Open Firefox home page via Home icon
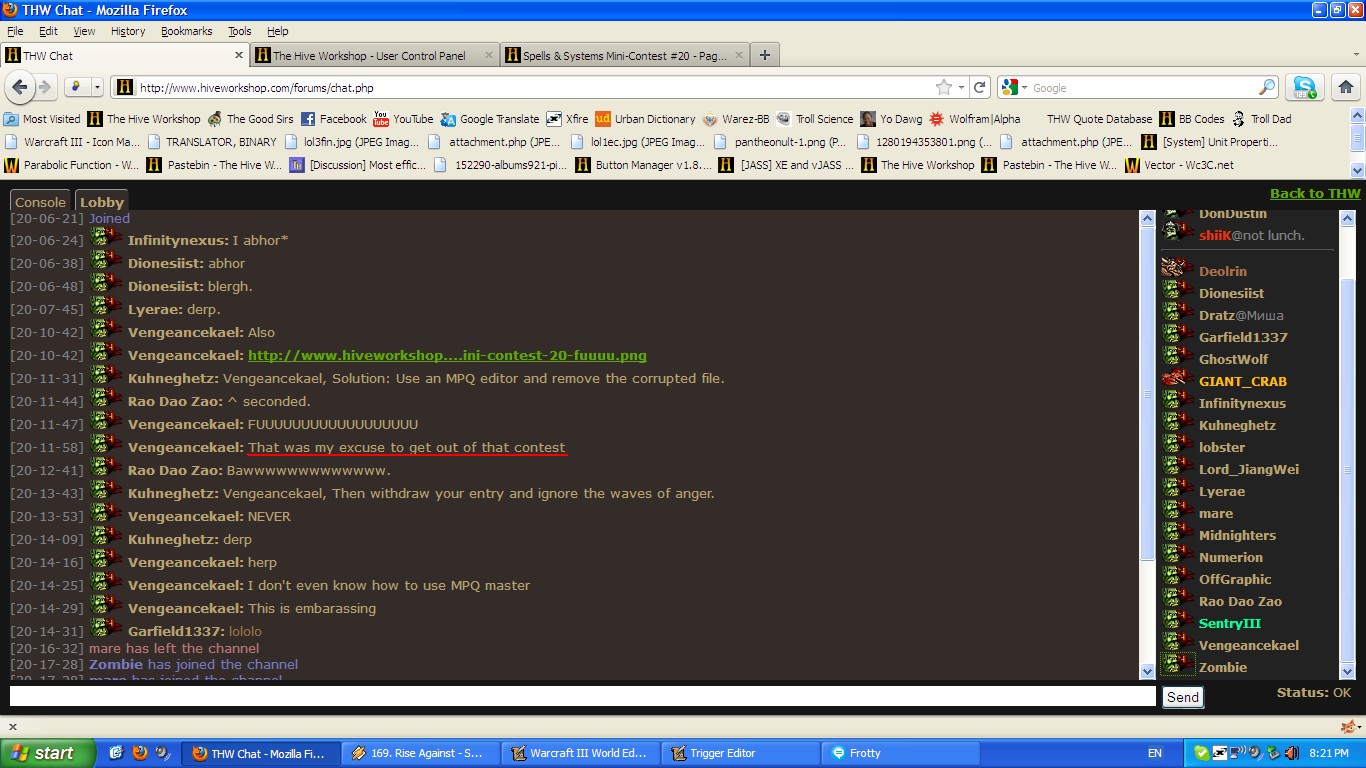Screen dimensions: 1366x768 point(1346,87)
